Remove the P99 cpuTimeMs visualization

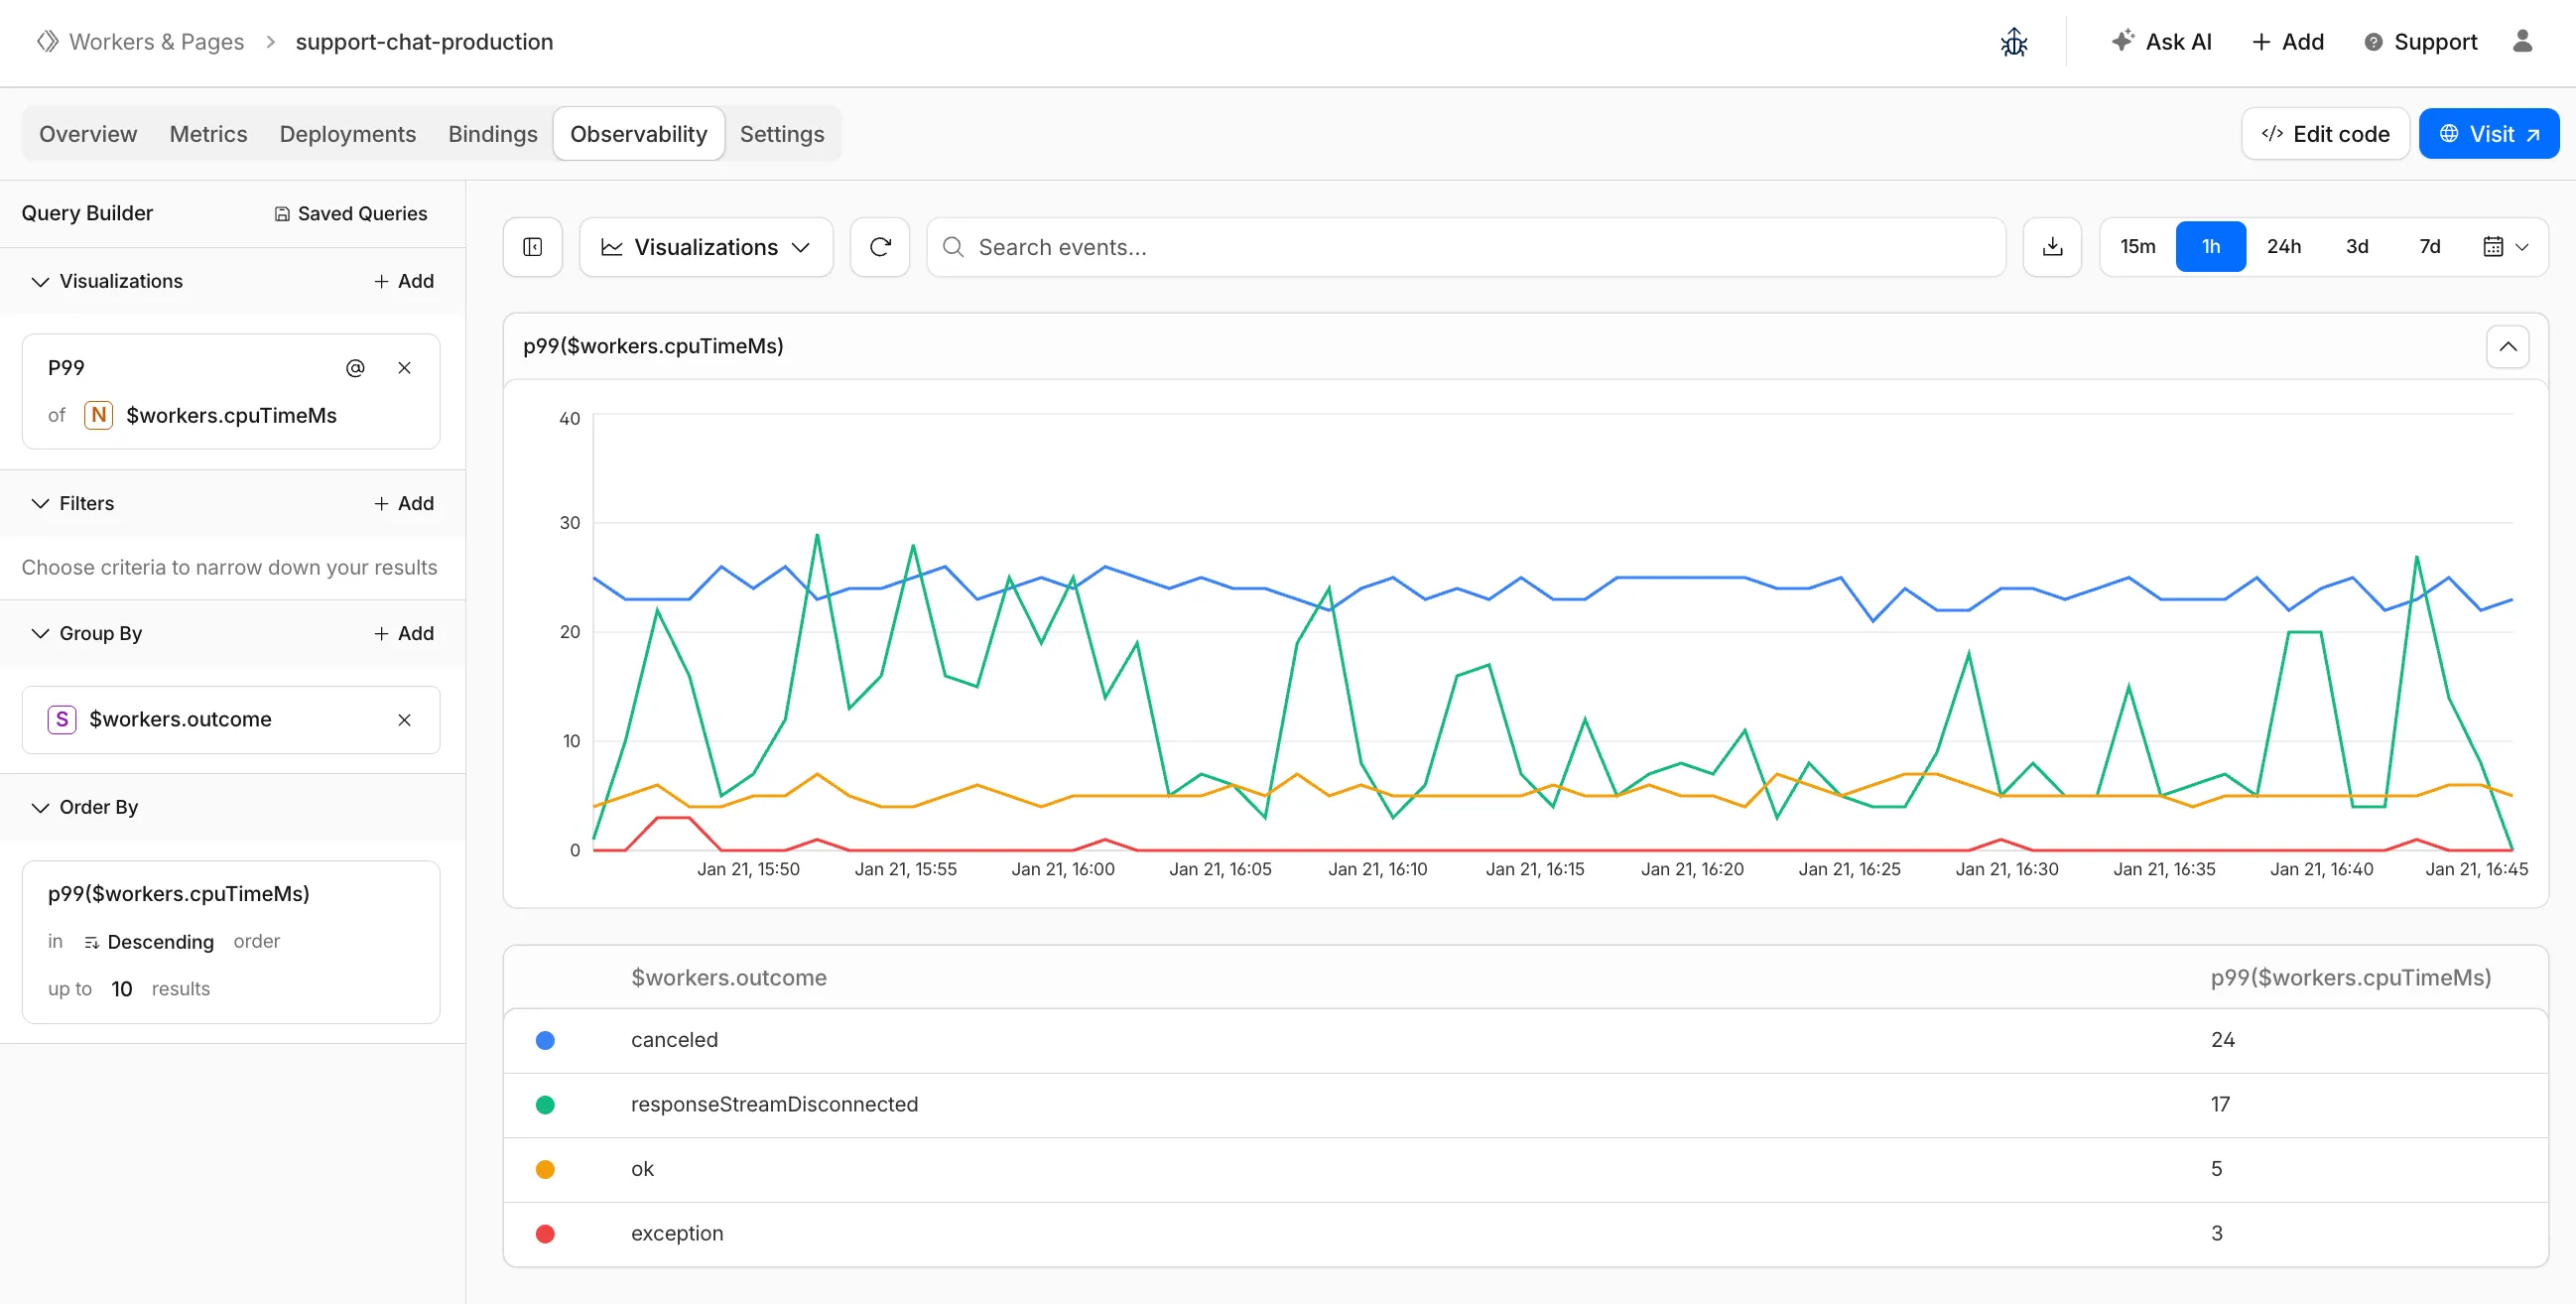point(404,367)
